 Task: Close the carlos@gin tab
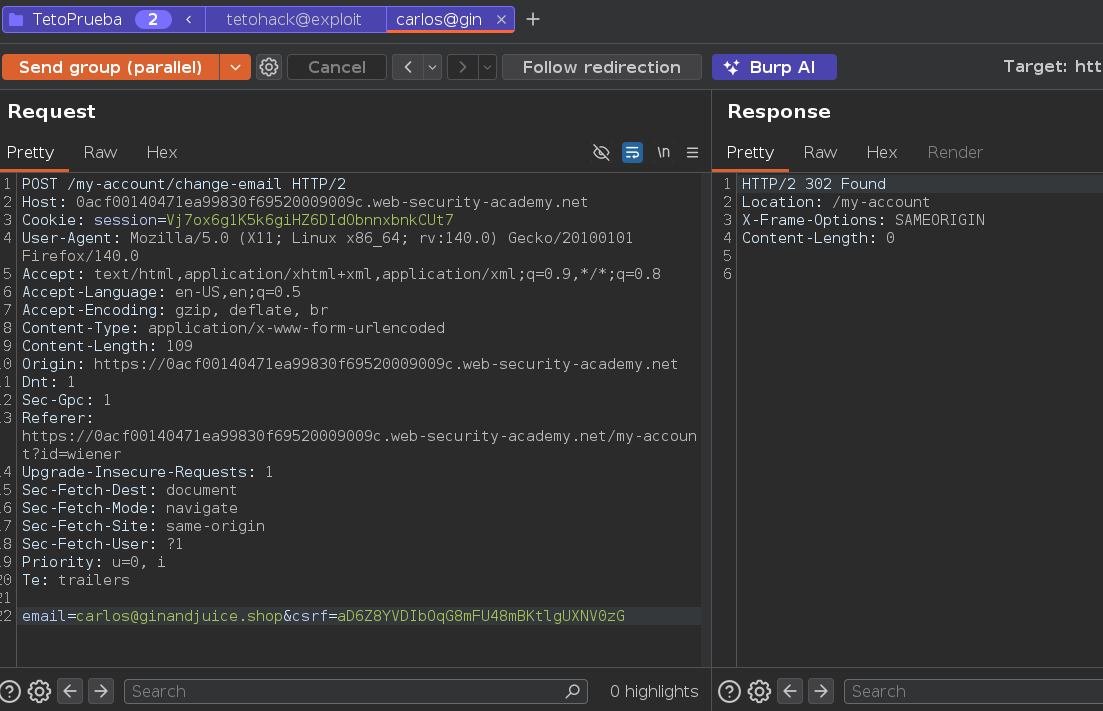(502, 20)
